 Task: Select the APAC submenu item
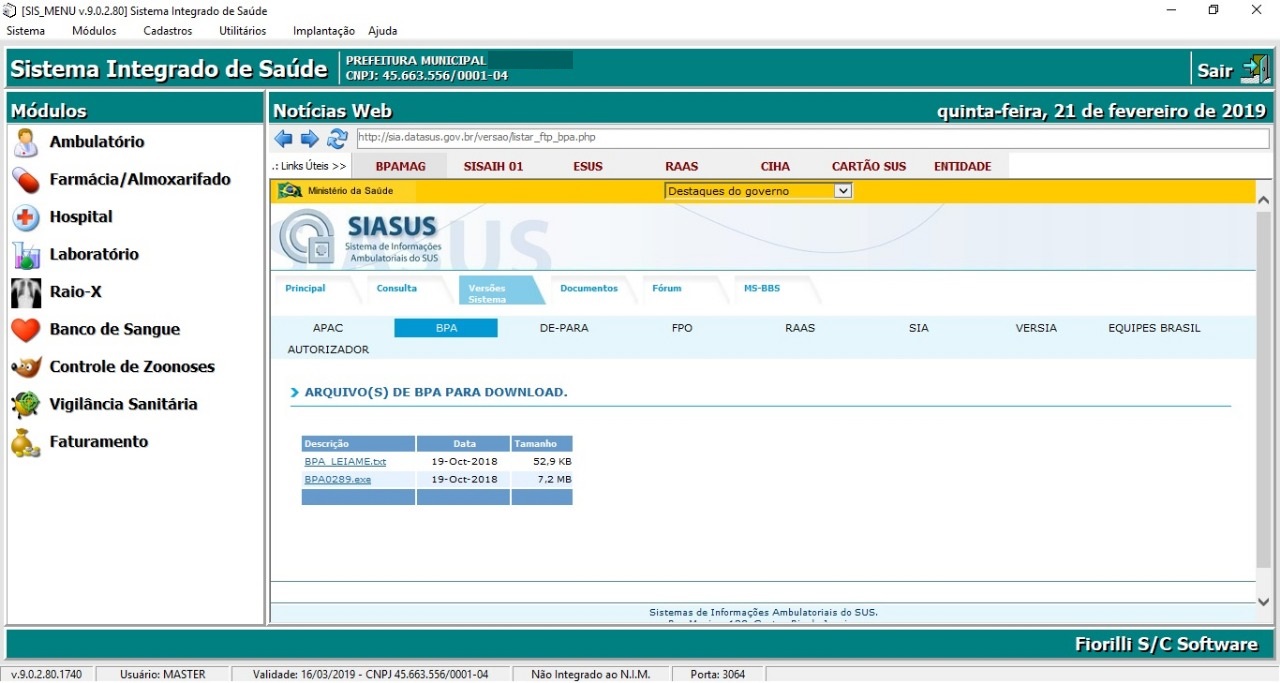click(x=328, y=328)
